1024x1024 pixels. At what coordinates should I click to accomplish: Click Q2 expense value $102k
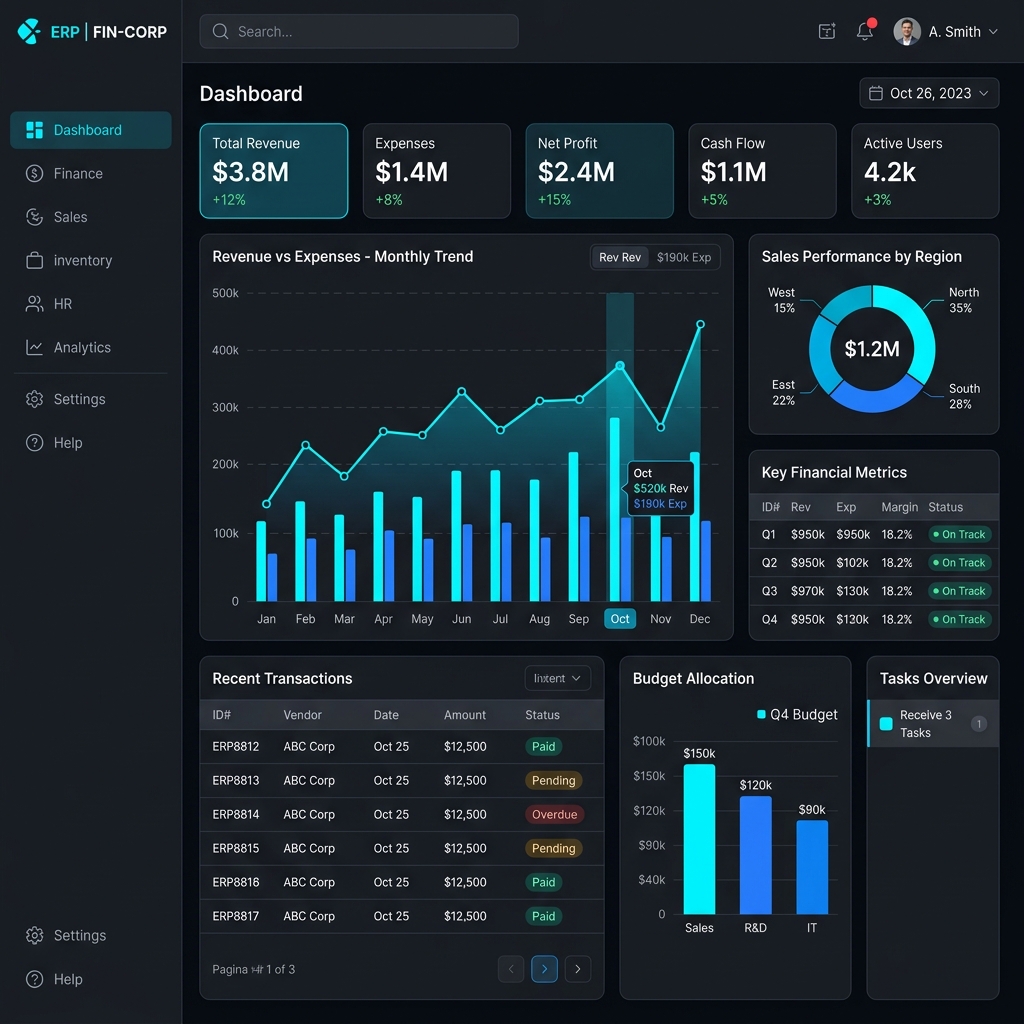pyautogui.click(x=852, y=563)
